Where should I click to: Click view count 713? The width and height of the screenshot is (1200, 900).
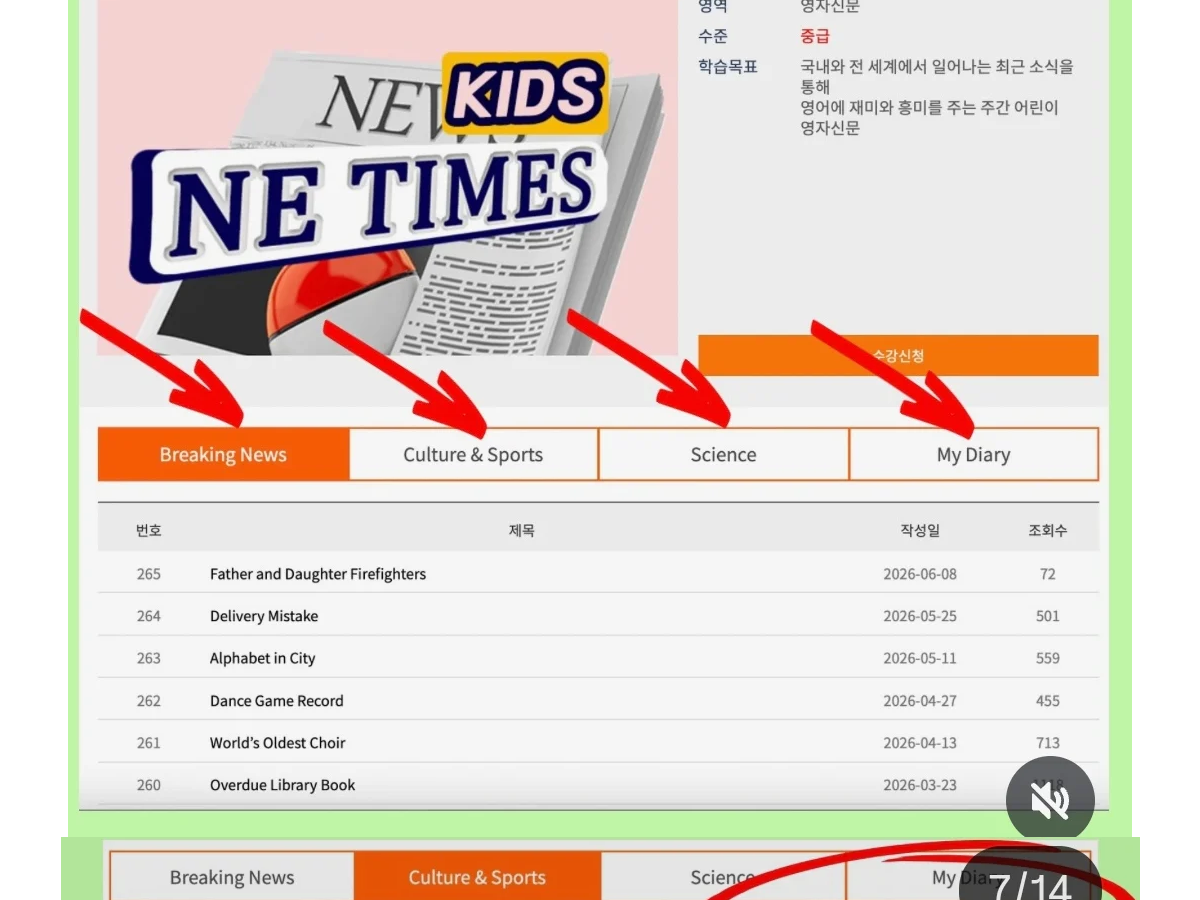tap(1047, 743)
